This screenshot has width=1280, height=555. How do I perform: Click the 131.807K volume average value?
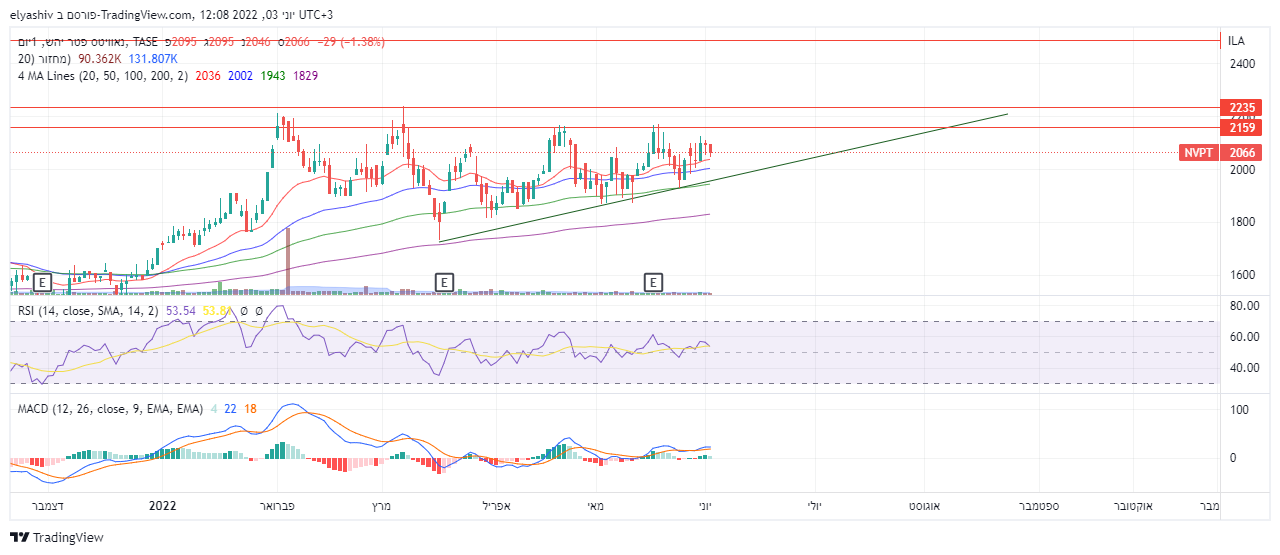pos(153,58)
